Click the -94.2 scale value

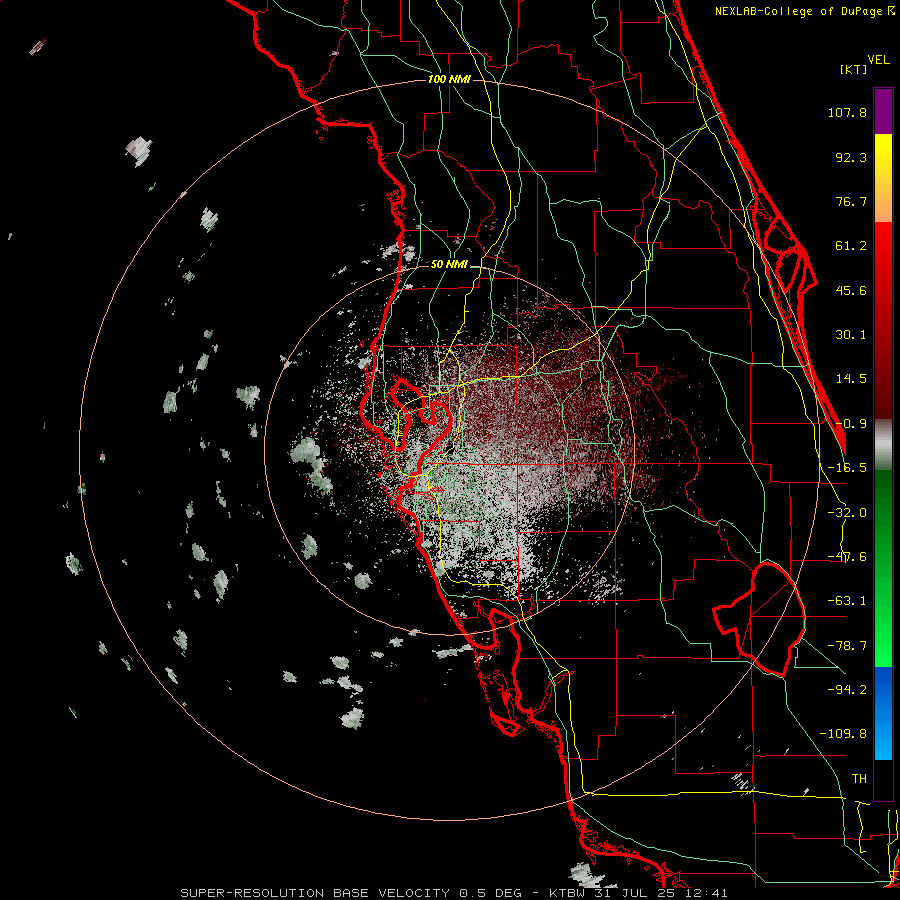coord(847,690)
